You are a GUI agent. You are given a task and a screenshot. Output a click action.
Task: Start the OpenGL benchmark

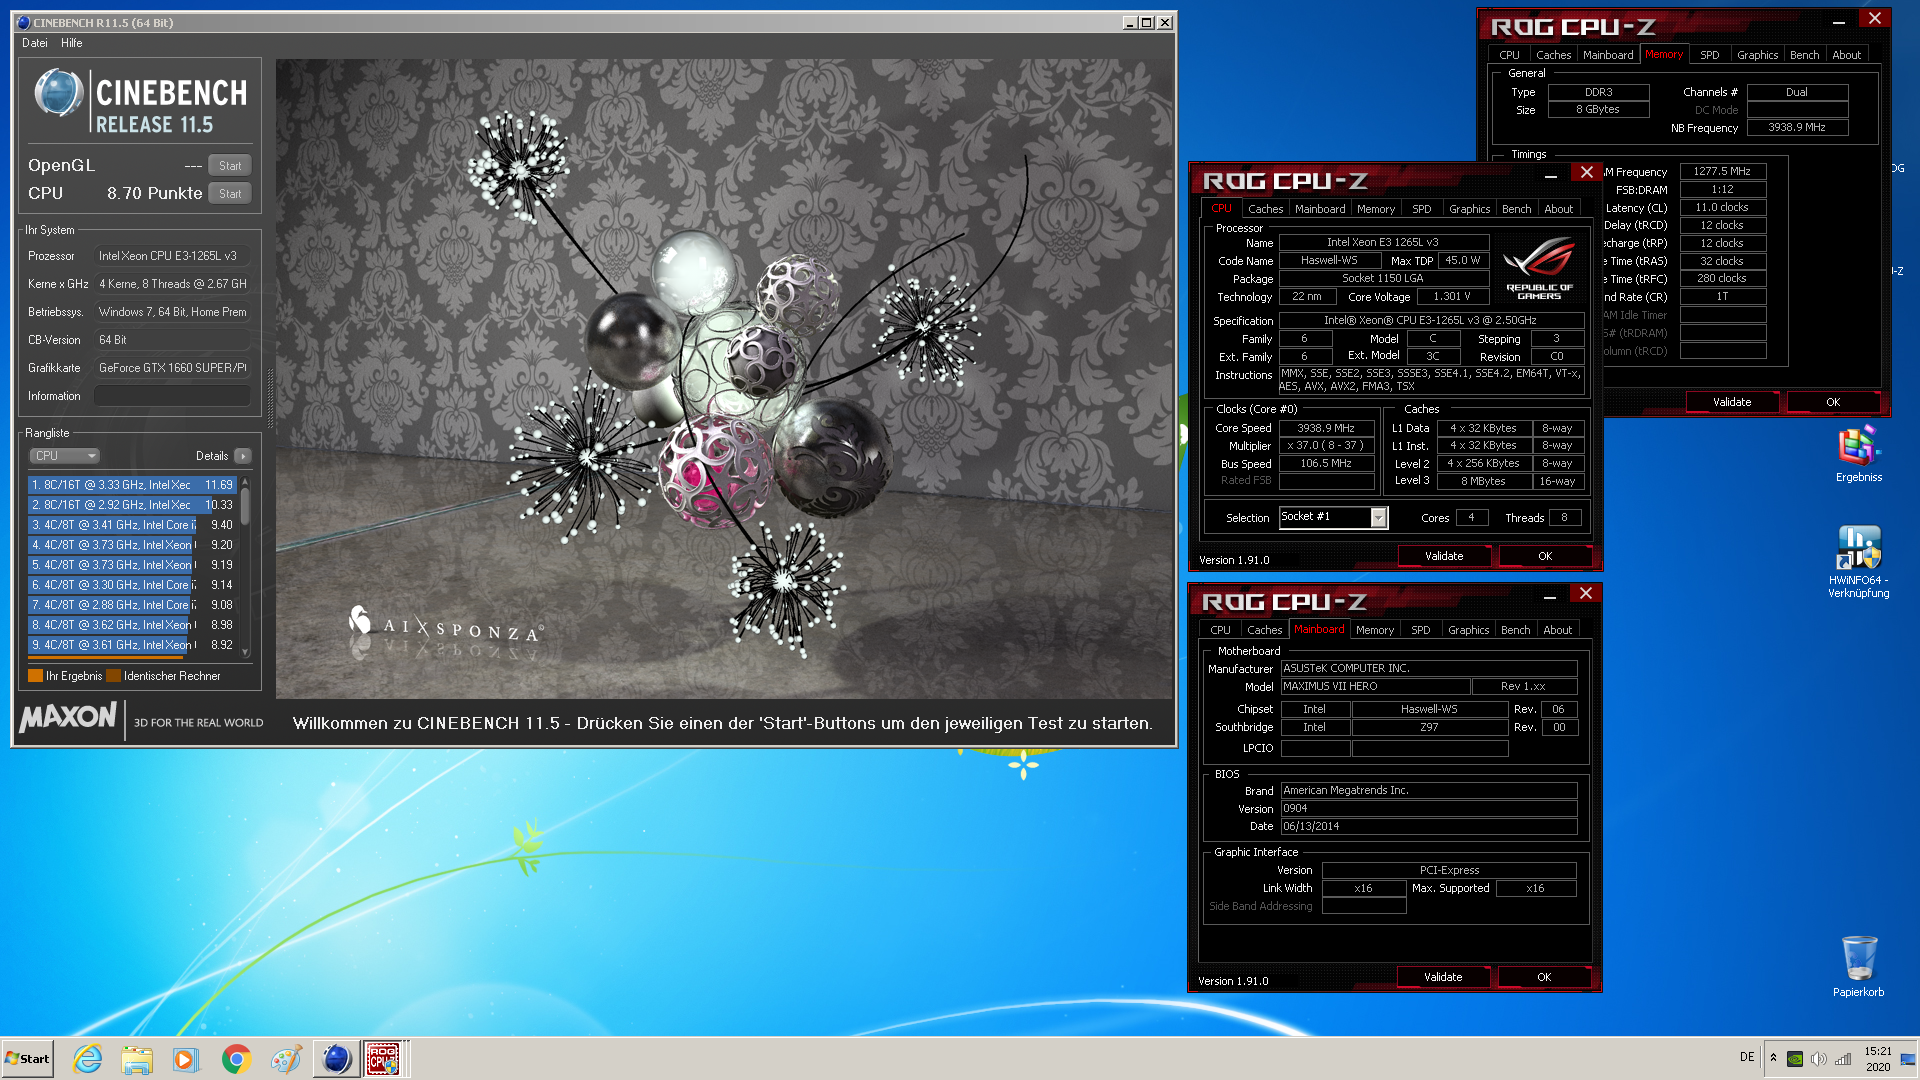(x=230, y=166)
